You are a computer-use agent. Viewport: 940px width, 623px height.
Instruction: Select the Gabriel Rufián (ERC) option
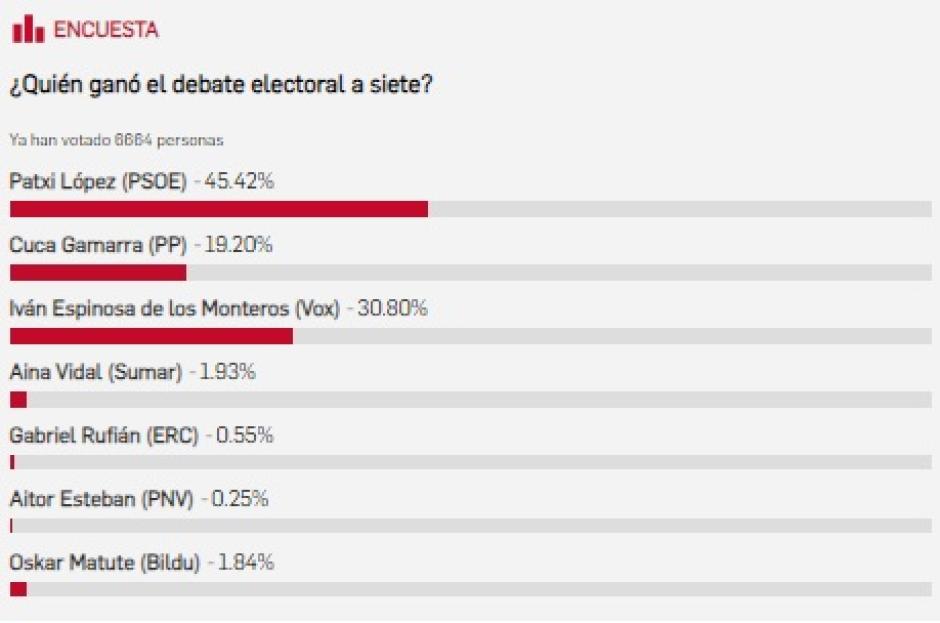(104, 435)
